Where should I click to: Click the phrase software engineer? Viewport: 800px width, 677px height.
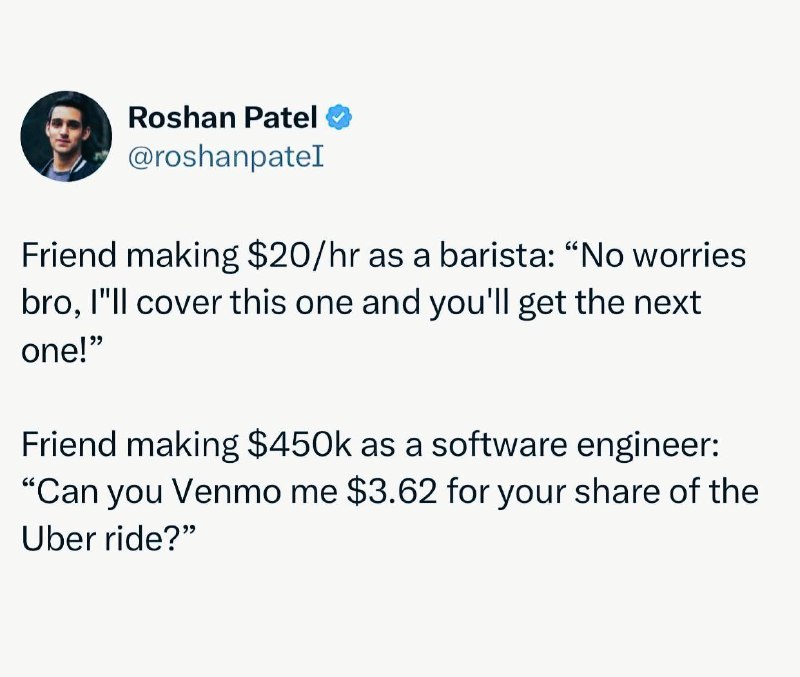(x=575, y=446)
